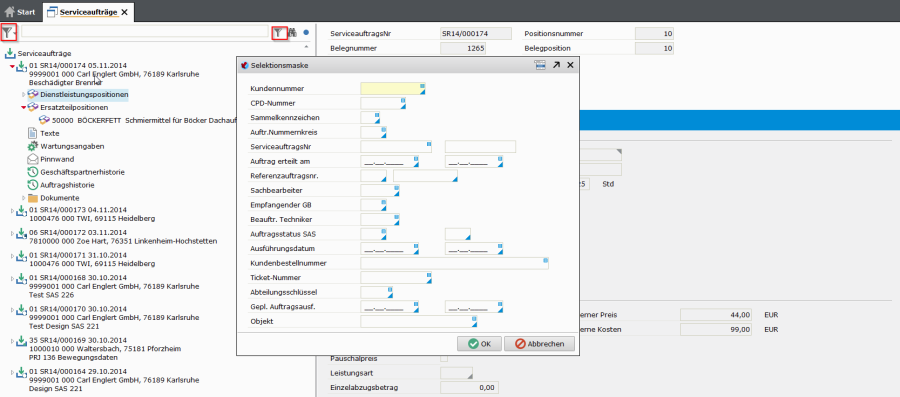The width and height of the screenshot is (900, 397).
Task: Click the first Auftragsstatus SAS field
Action: tap(373, 233)
